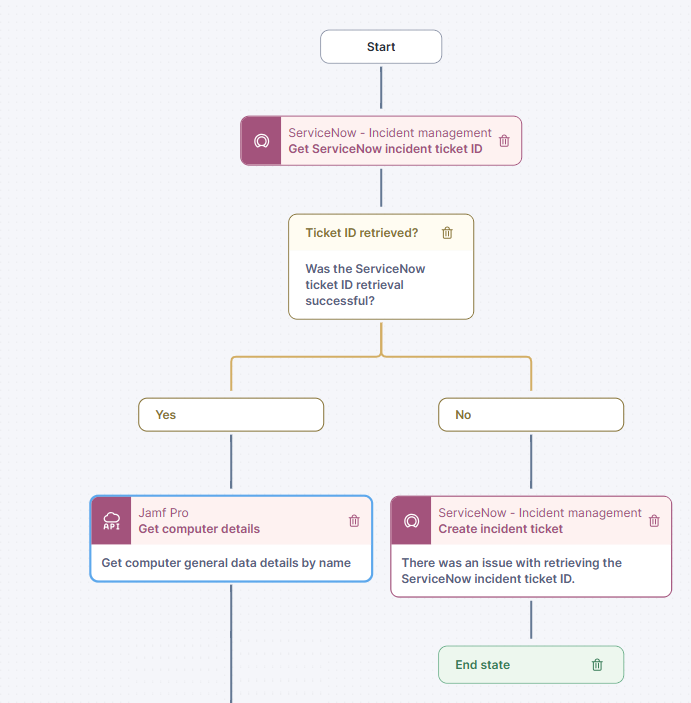
Task: Click the ServiceNow icon on Create incident ticket
Action: pos(411,521)
